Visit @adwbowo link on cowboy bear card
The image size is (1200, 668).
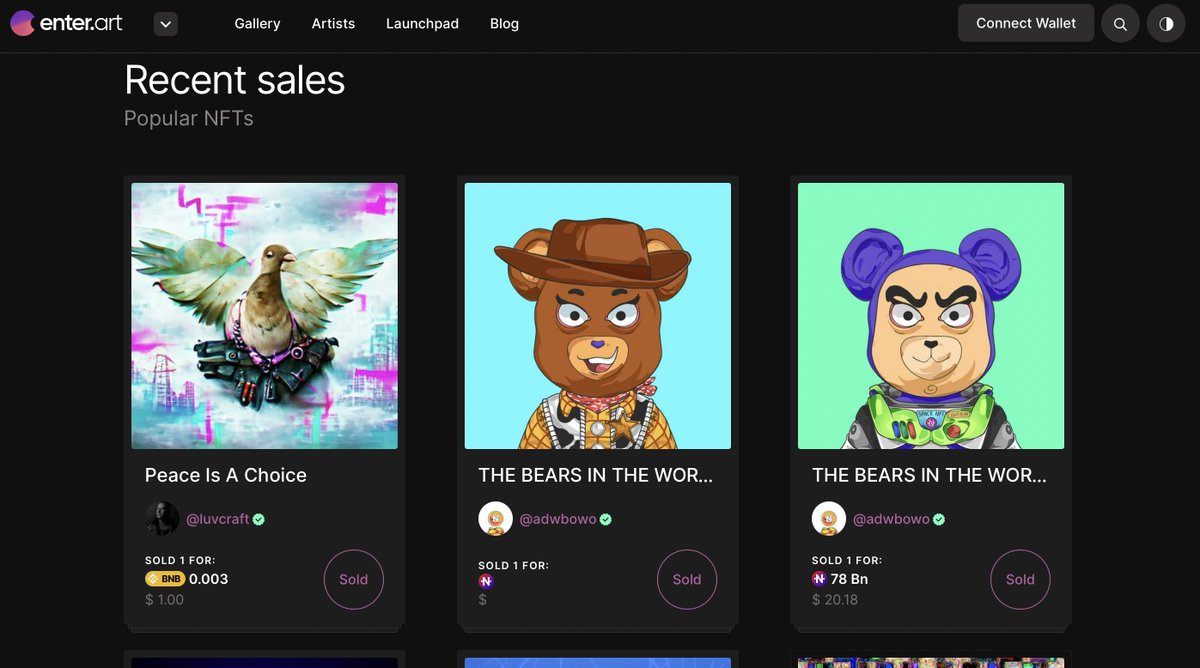point(558,519)
